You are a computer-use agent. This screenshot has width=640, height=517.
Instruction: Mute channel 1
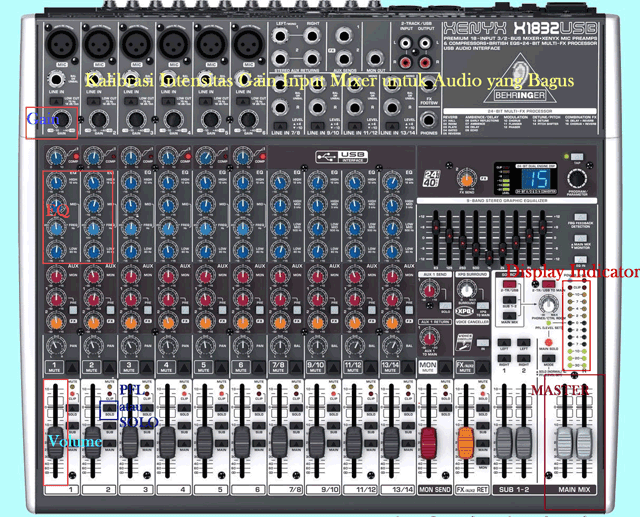72,367
